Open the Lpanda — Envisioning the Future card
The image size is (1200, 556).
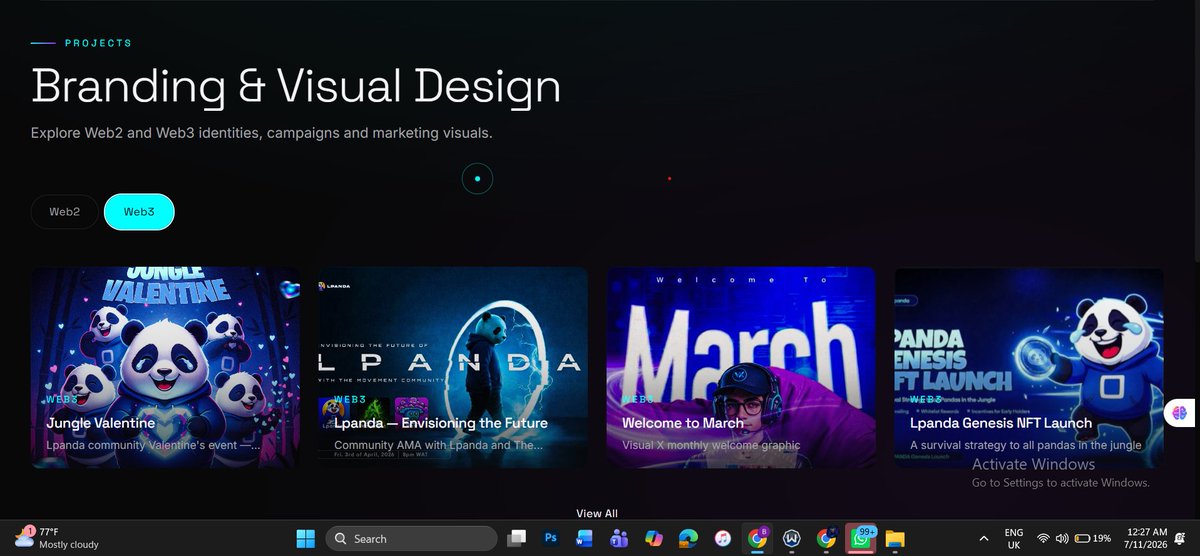click(x=453, y=367)
